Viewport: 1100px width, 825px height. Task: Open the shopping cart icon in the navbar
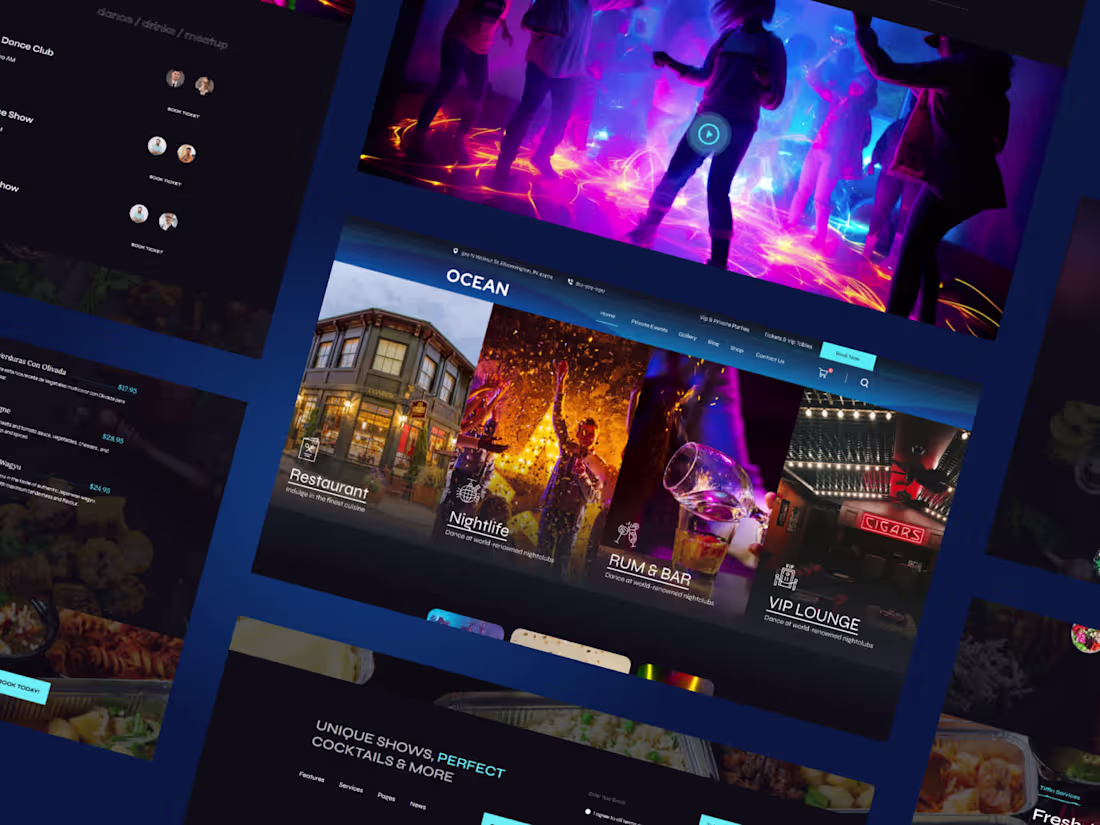(824, 373)
